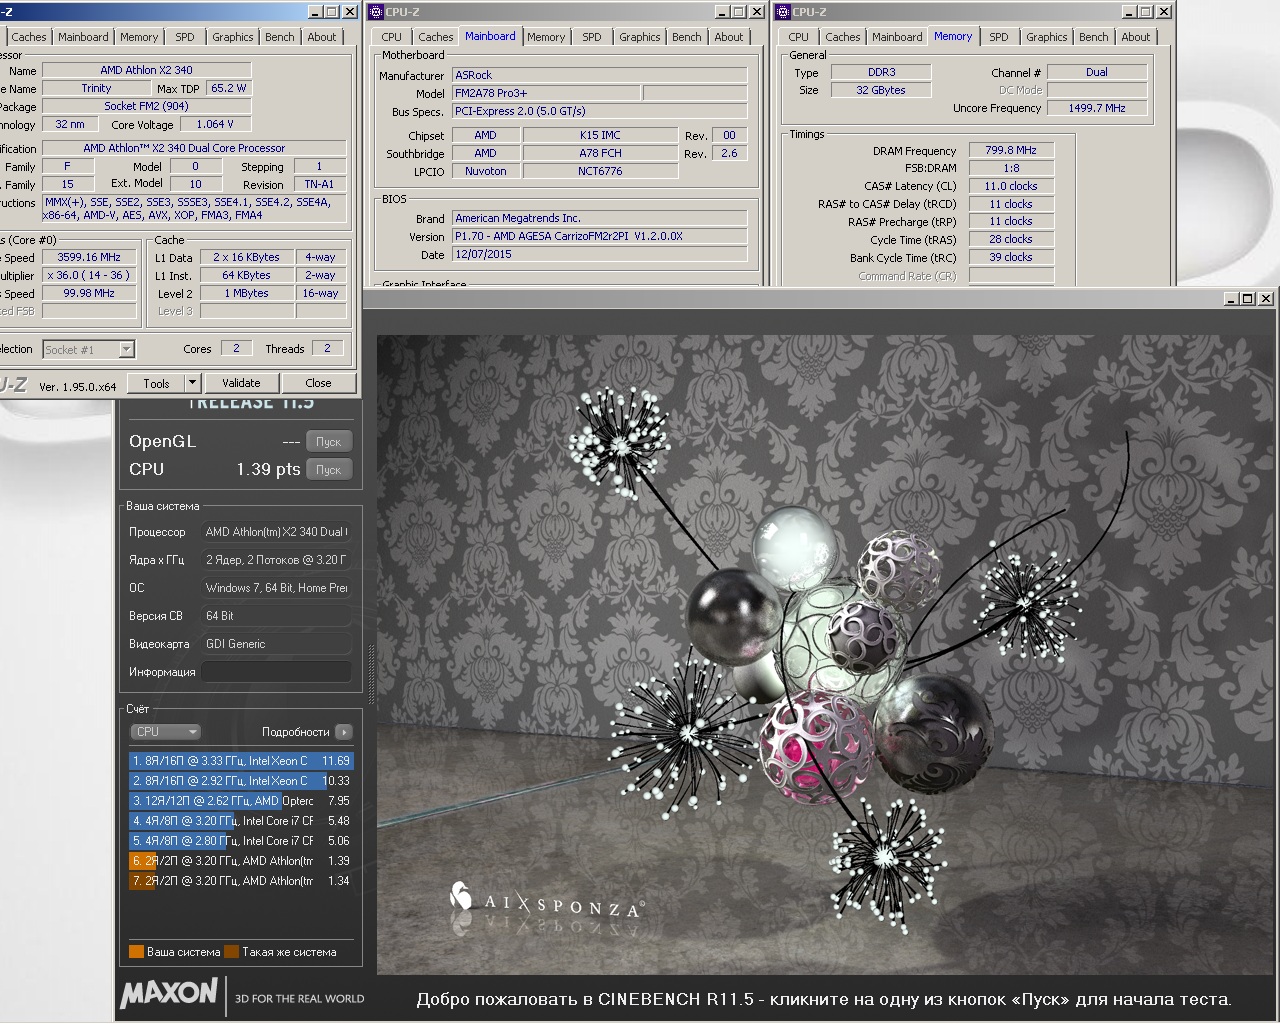Screen dimensions: 1280x1024
Task: Switch to Bench tab in the left CPU-Z window
Action: coord(280,37)
